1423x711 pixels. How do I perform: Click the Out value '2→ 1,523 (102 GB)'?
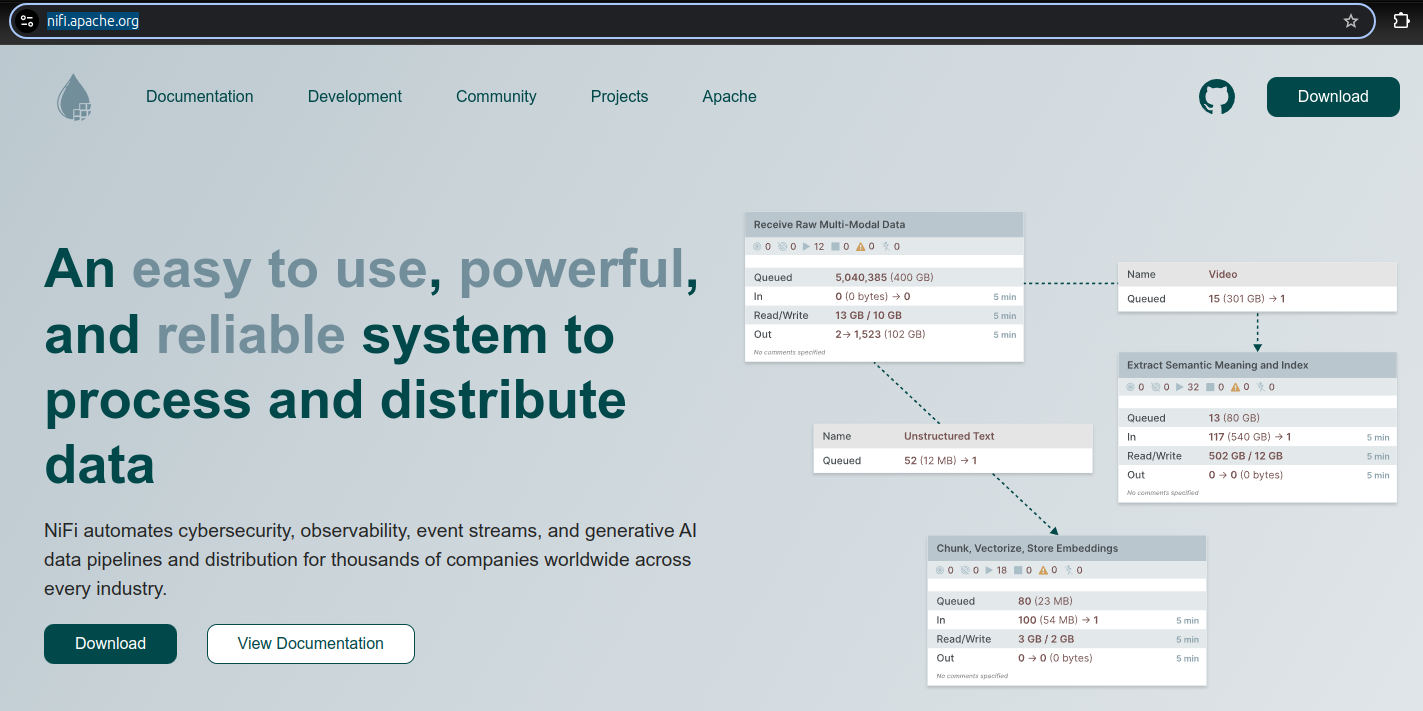click(x=880, y=335)
